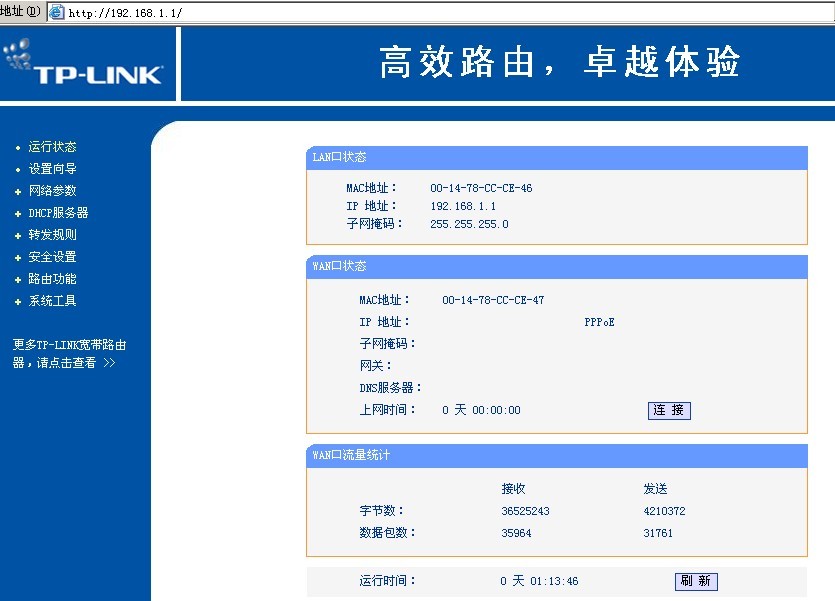Click sent bytes 4210372
Image resolution: width=835 pixels, height=601 pixels.
[664, 511]
